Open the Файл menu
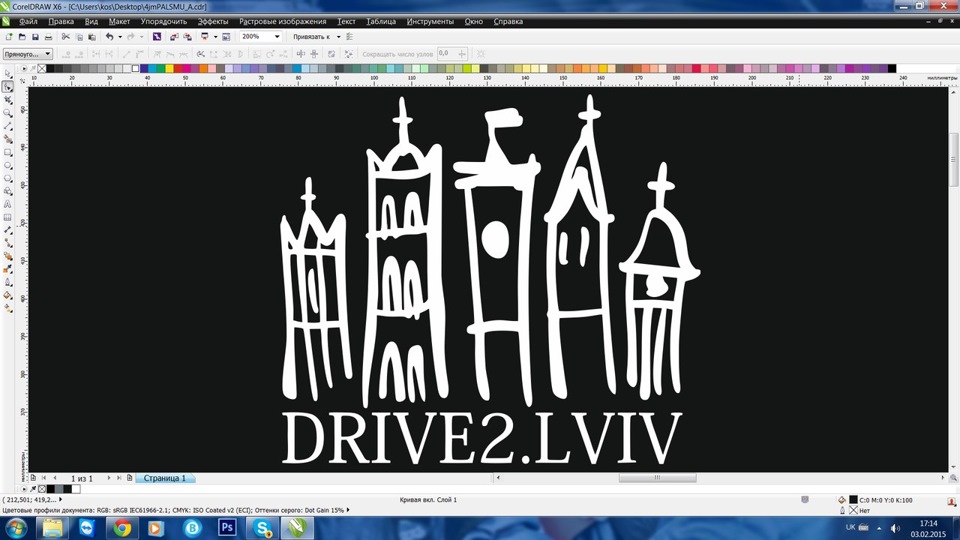960x540 pixels. 28,21
